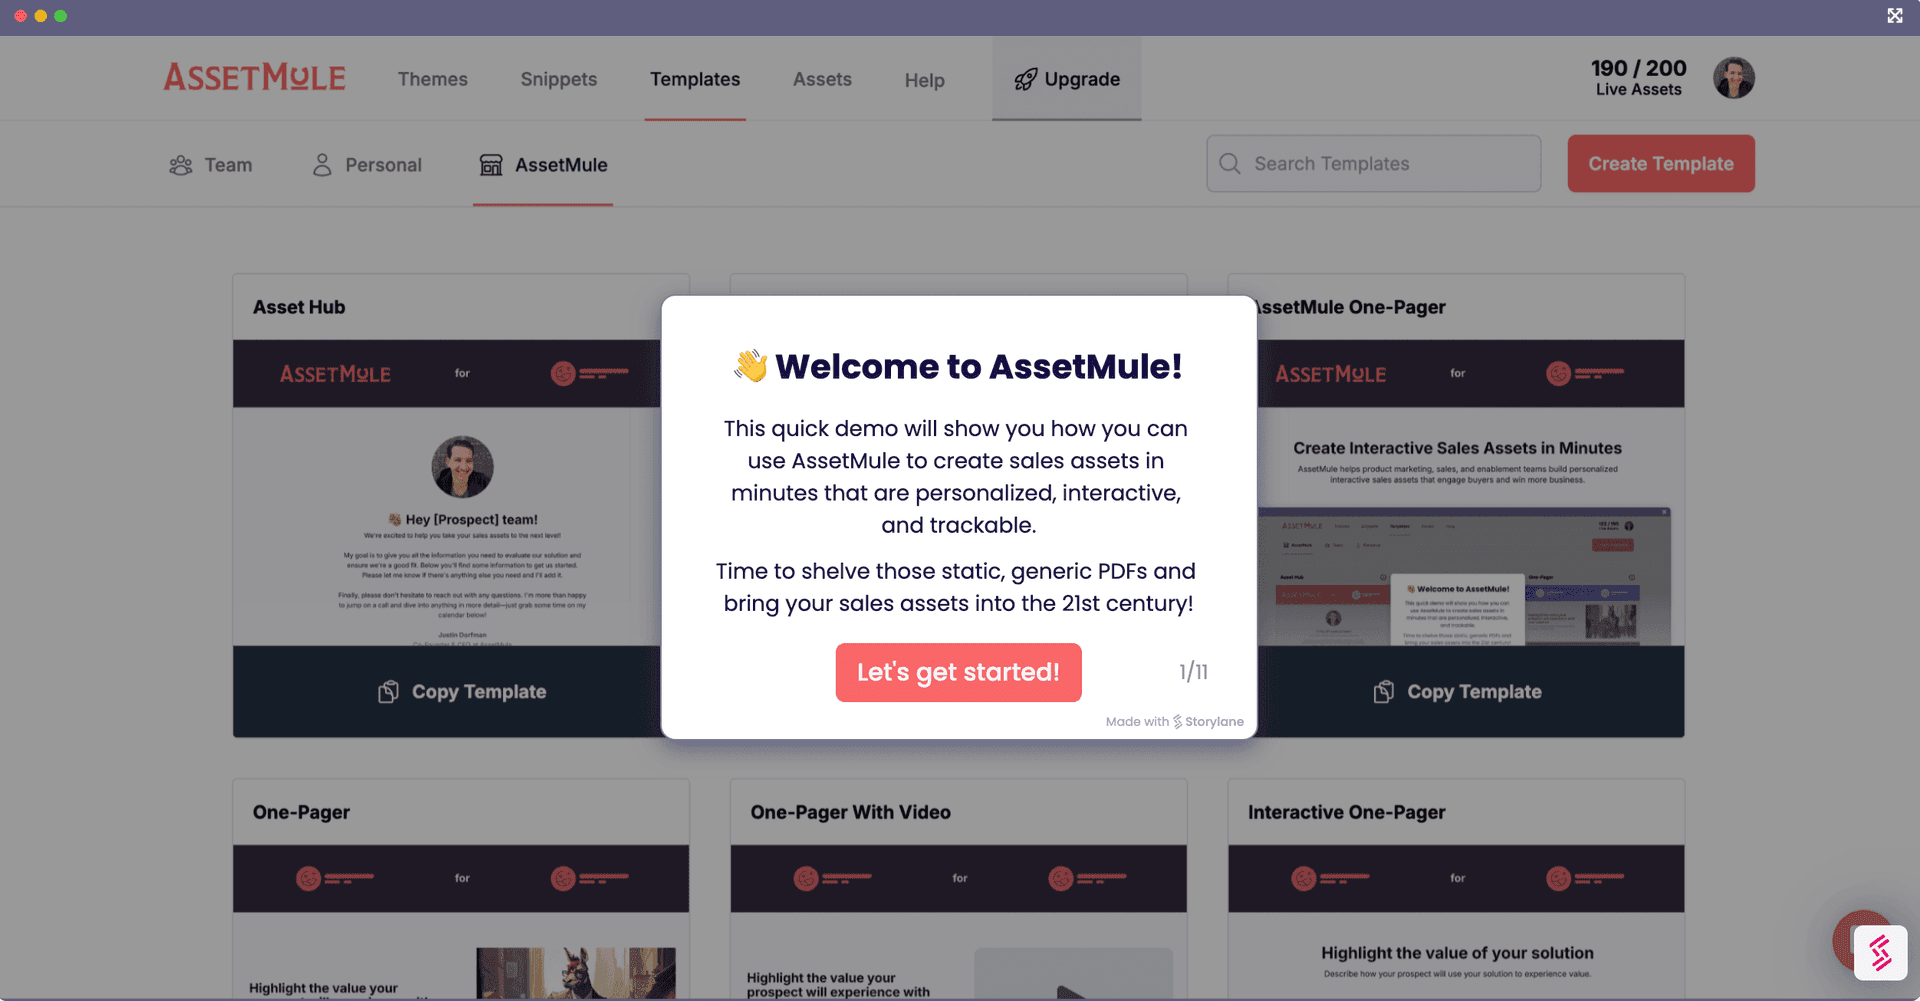Toggle fullscreen with the expand icon
The width and height of the screenshot is (1920, 1001).
[x=1895, y=16]
